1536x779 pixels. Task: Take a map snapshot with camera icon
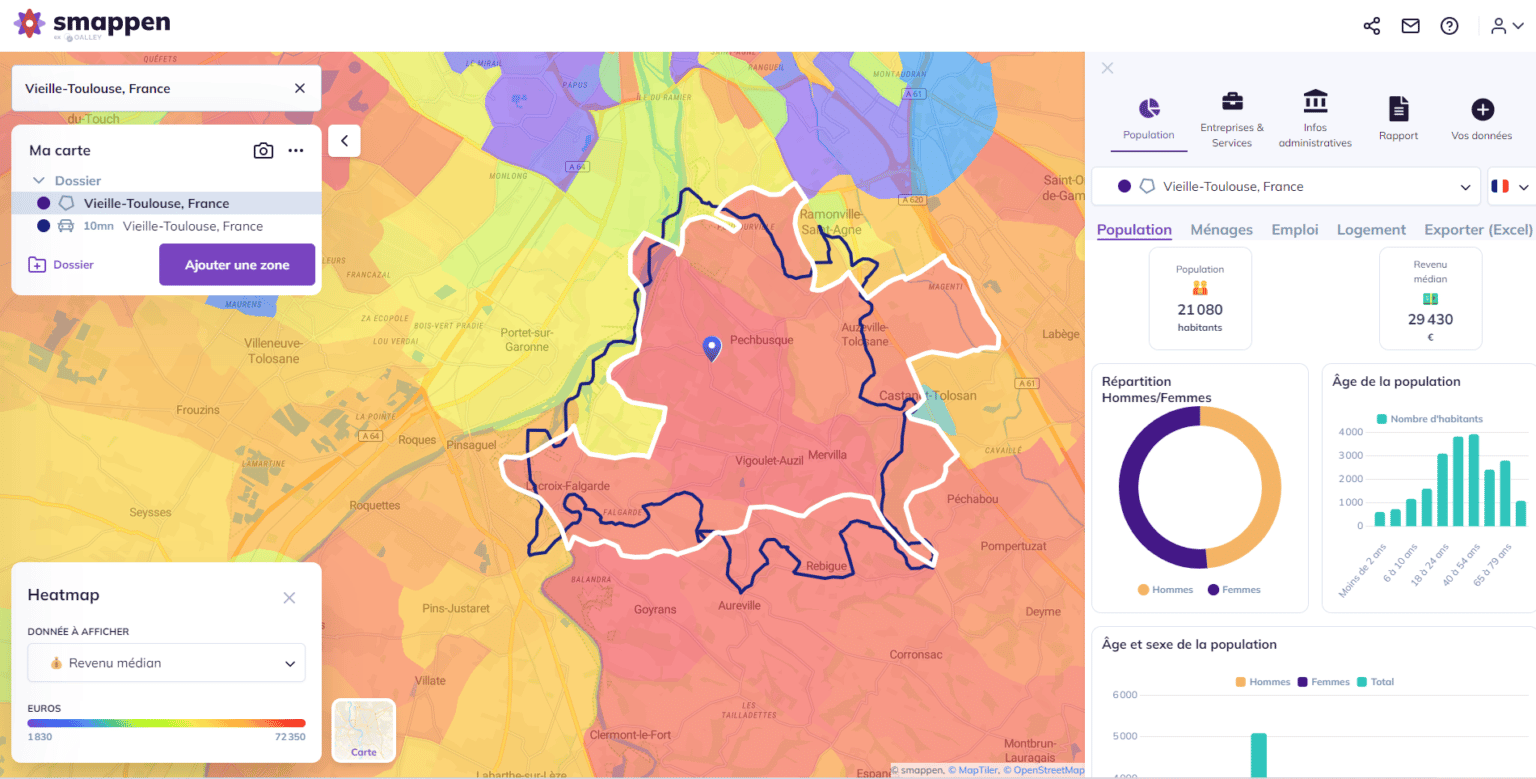click(263, 151)
